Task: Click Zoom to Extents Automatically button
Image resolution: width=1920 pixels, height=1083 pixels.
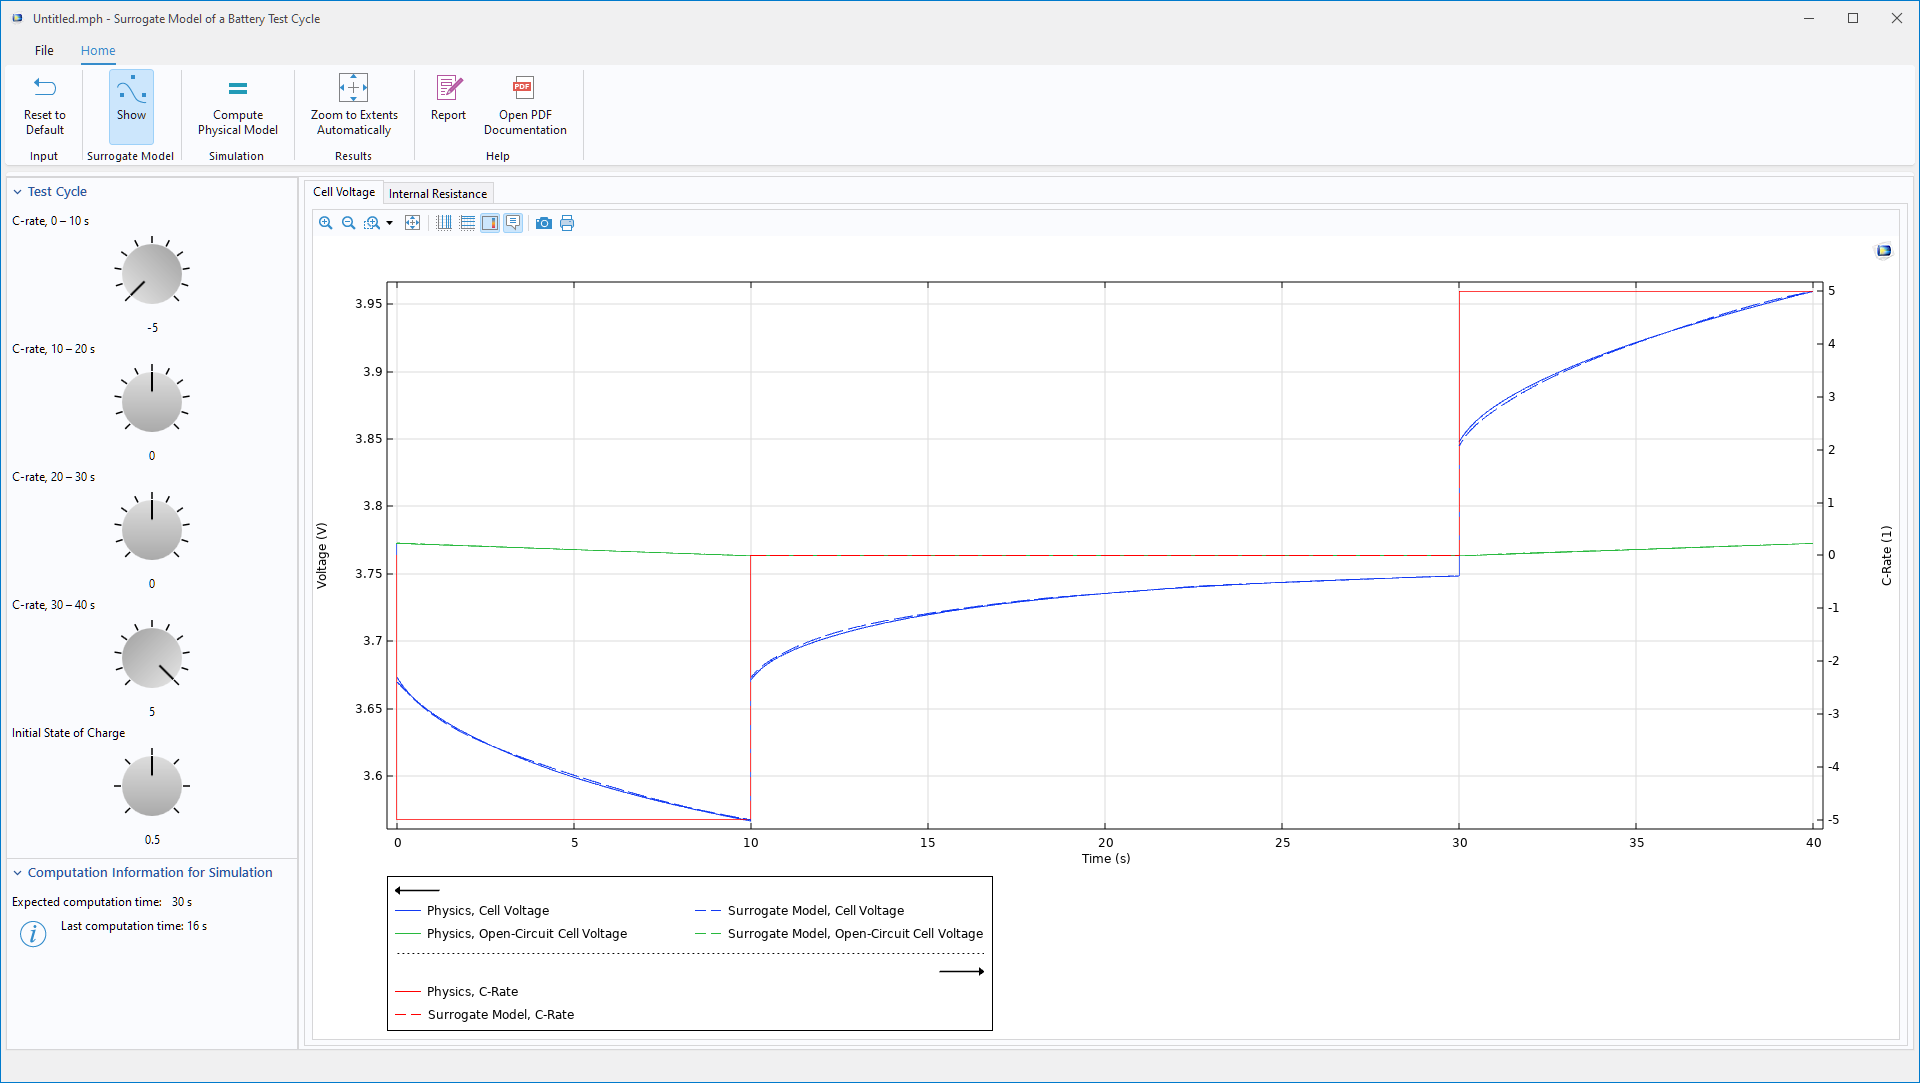Action: pos(353,106)
